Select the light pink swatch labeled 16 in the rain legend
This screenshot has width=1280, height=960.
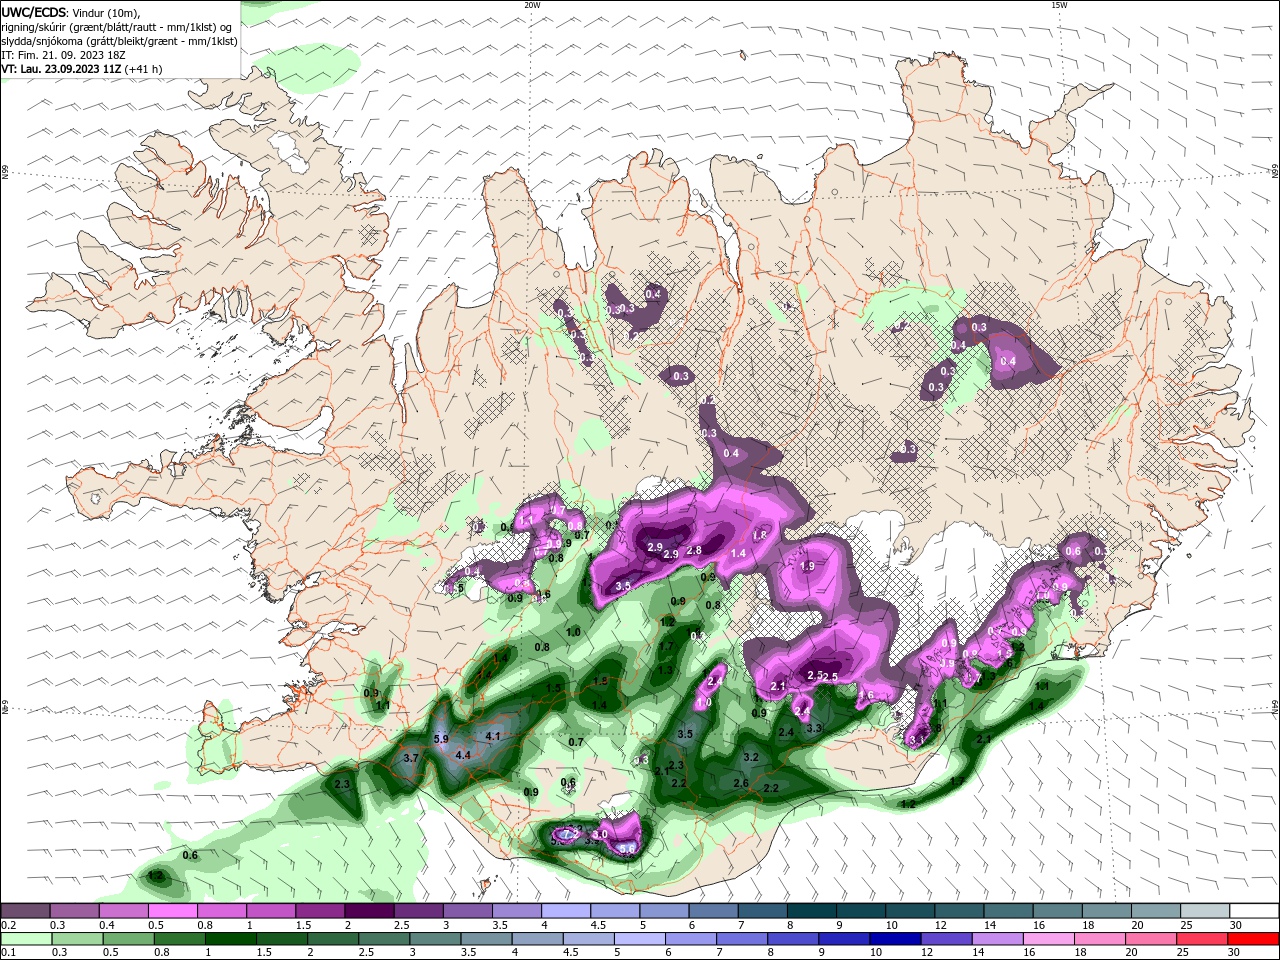pos(1050,939)
